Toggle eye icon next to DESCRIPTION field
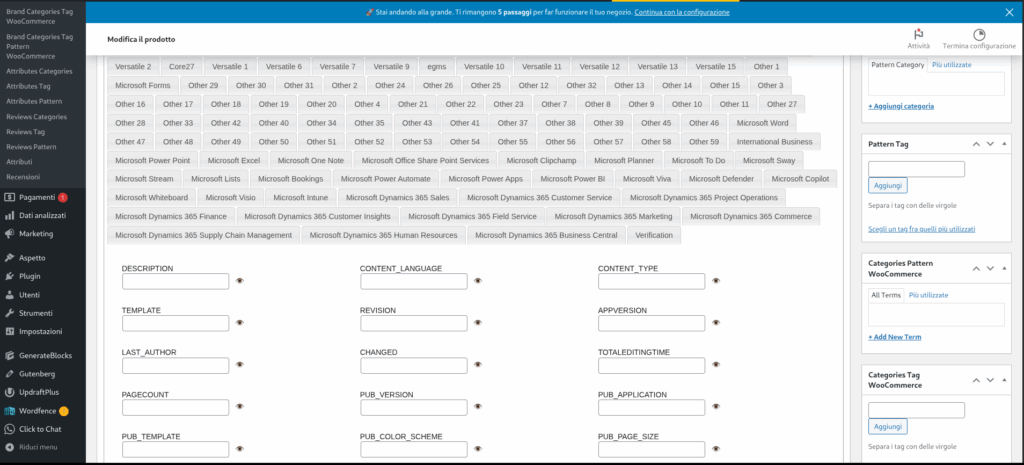The height and width of the screenshot is (465, 1024). [x=240, y=281]
